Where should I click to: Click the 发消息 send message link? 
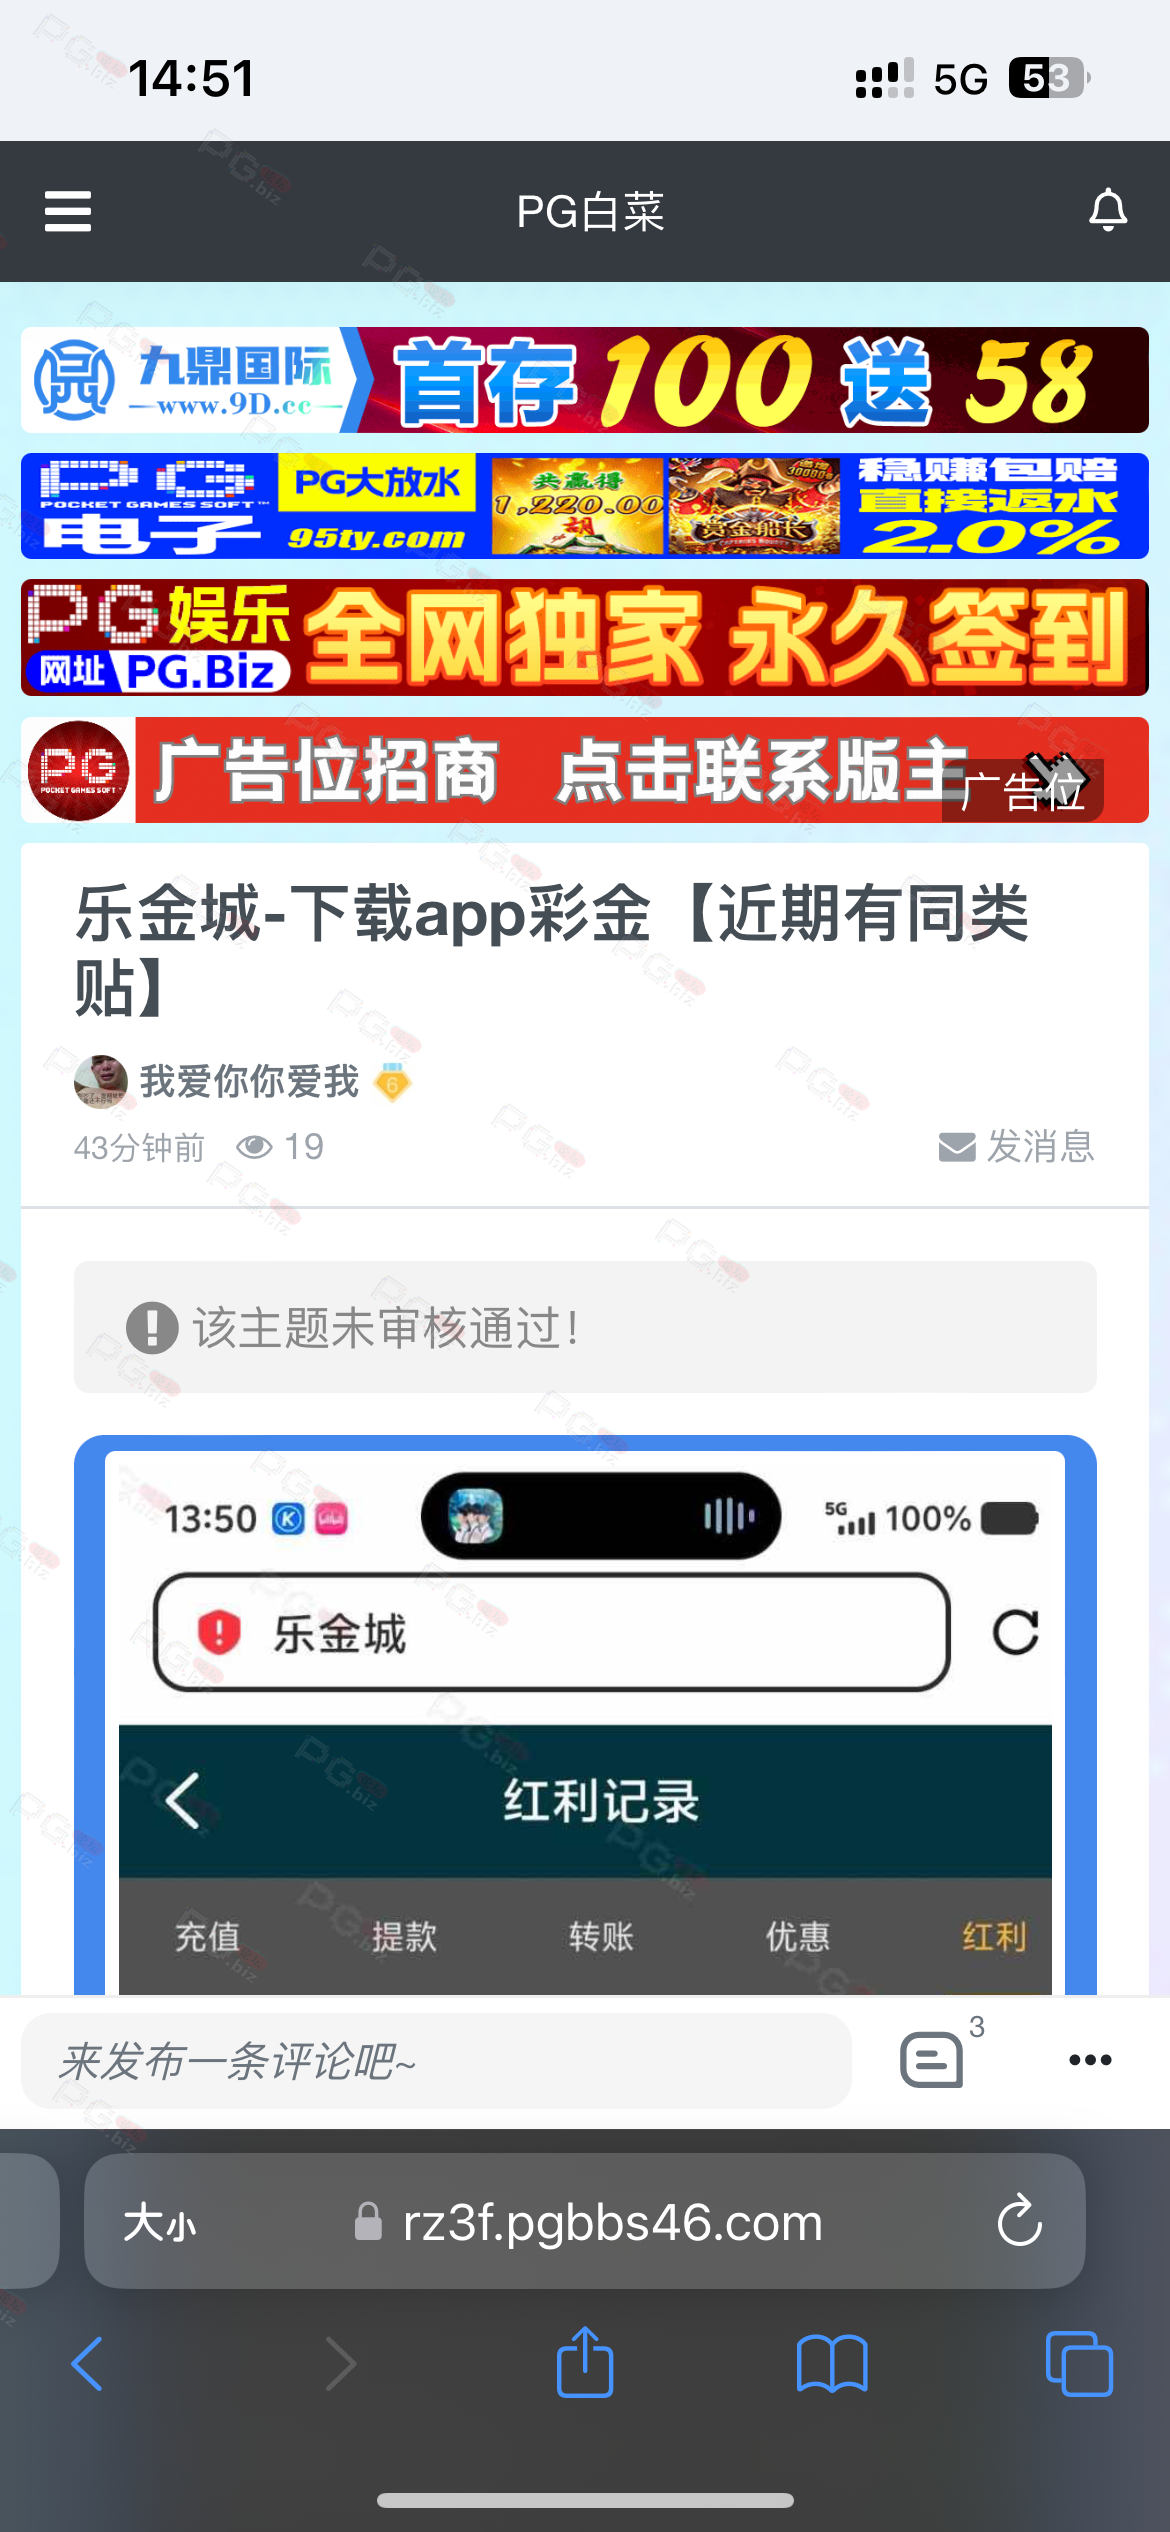[1017, 1146]
